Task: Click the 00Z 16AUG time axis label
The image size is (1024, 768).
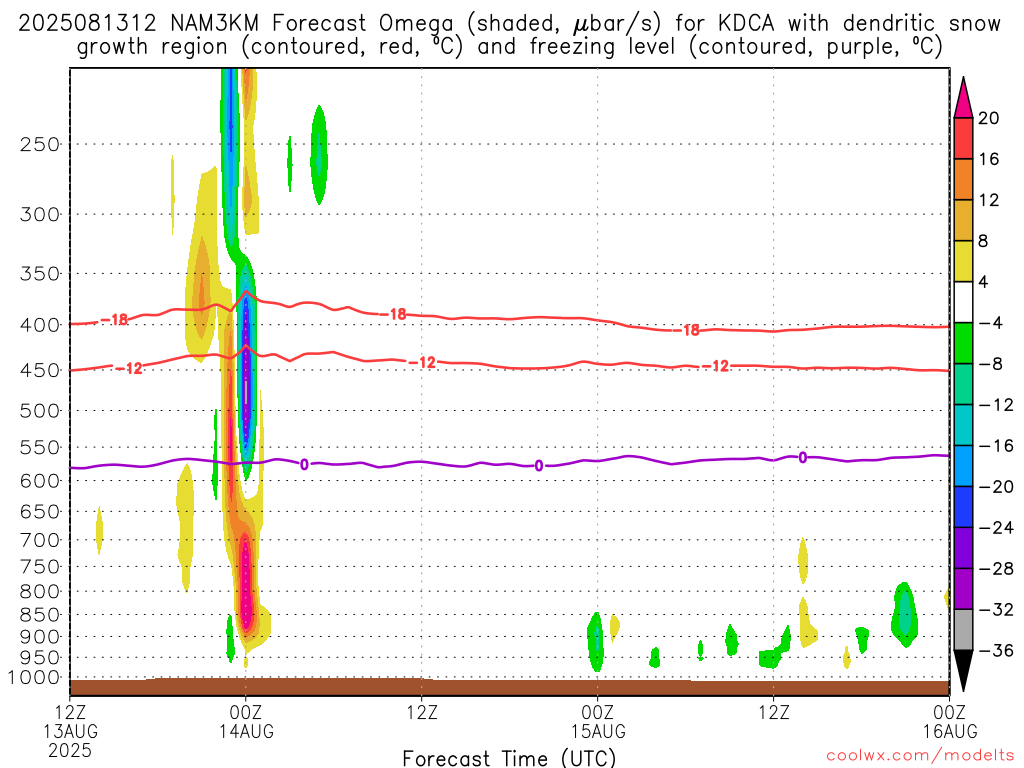Action: (950, 722)
